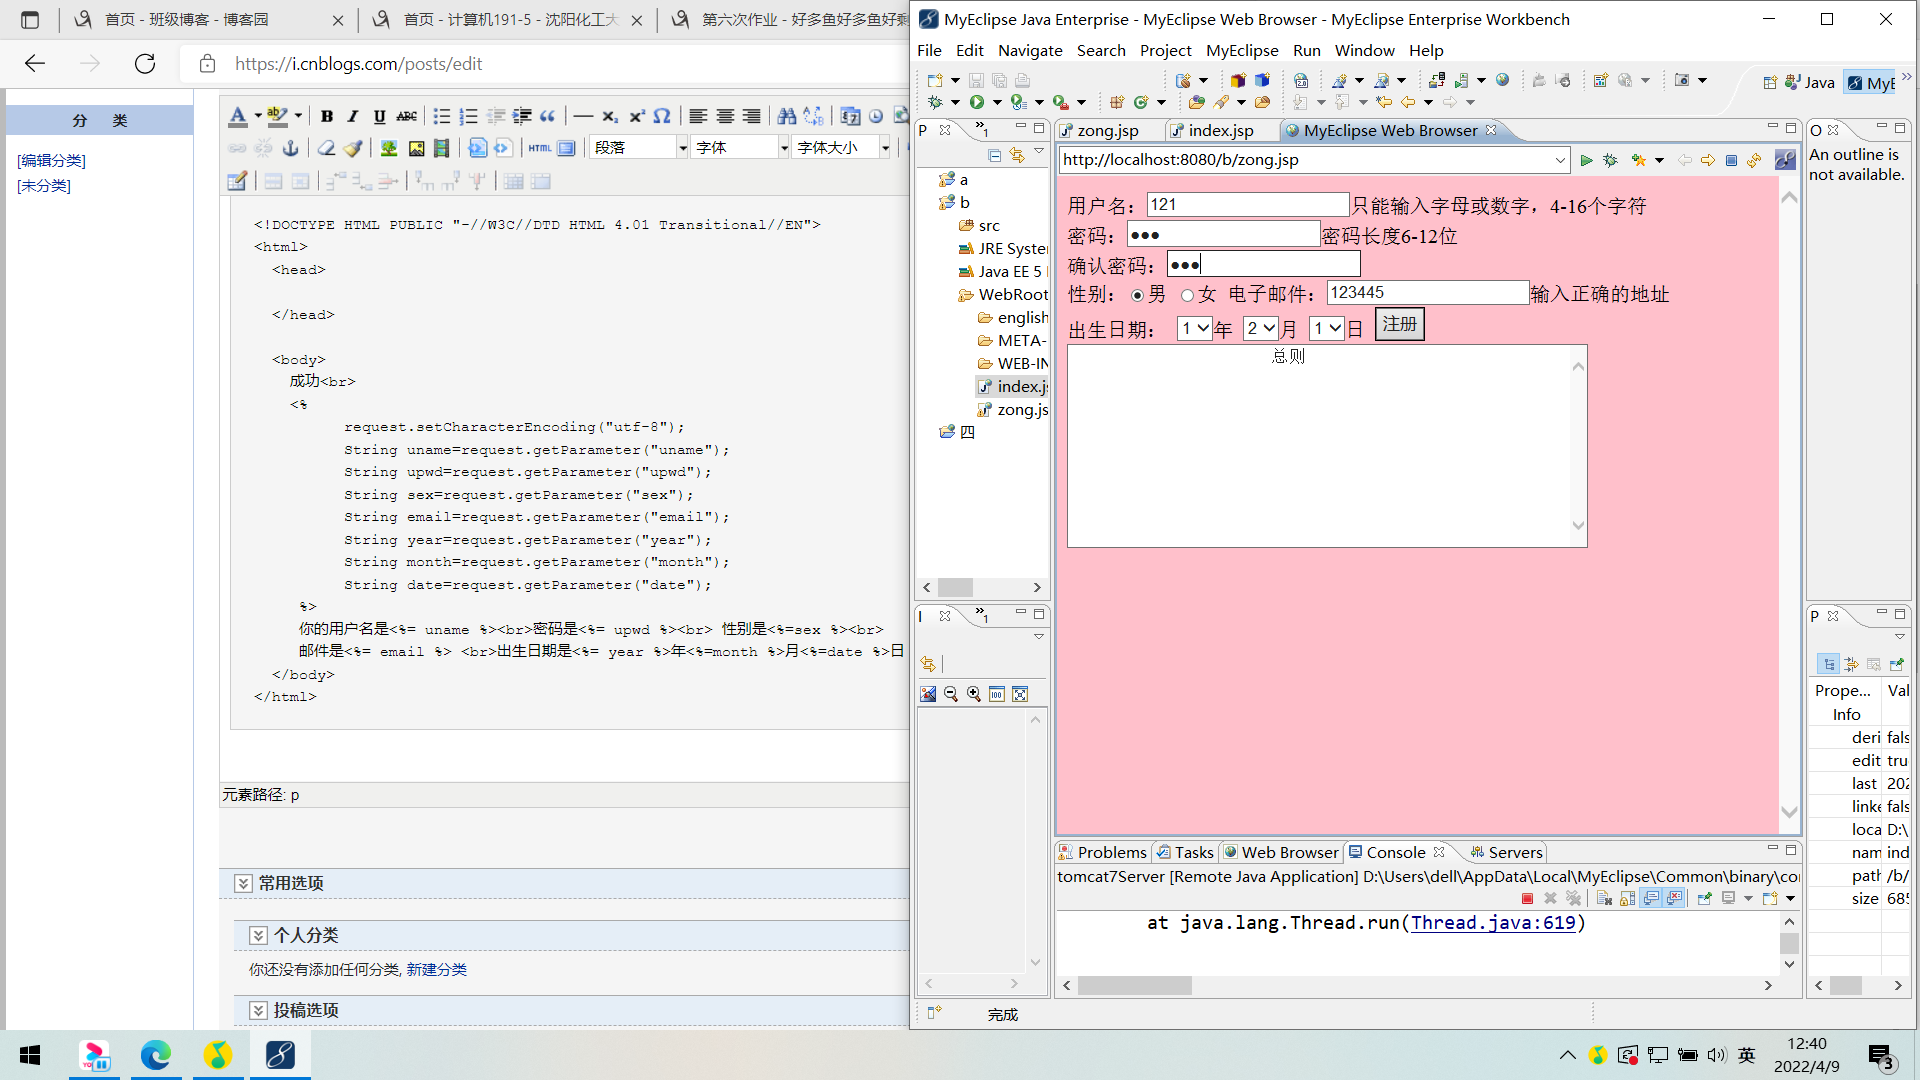Select the 女 gender radio button
The width and height of the screenshot is (1920, 1080).
[1187, 295]
